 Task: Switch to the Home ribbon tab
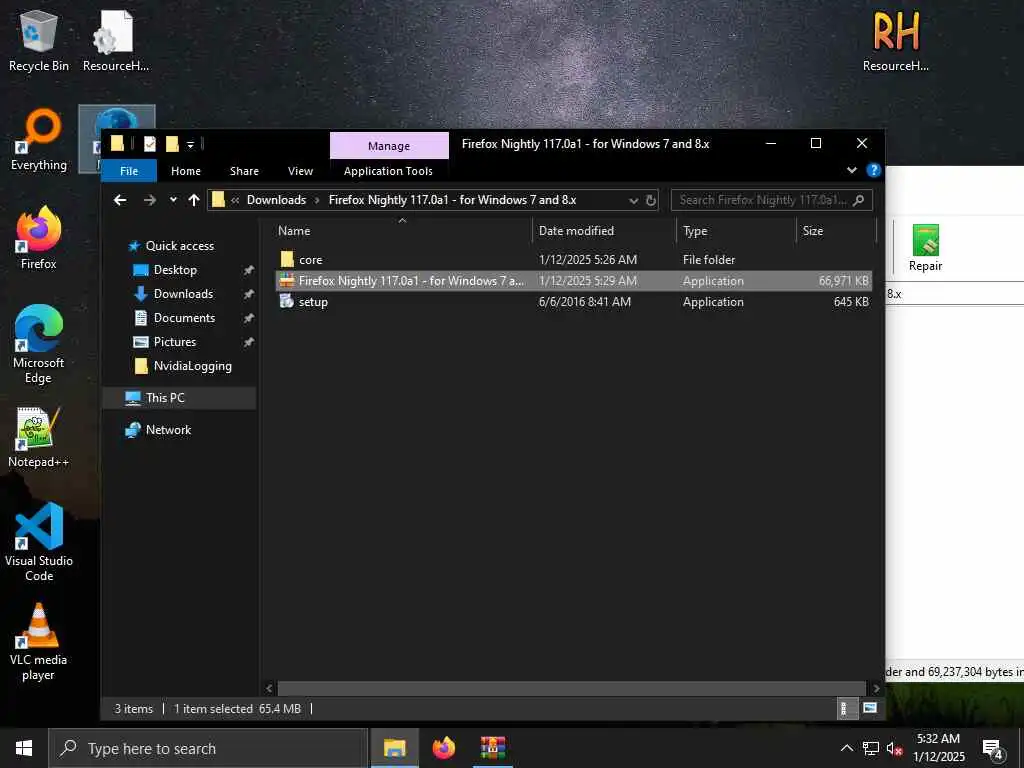pyautogui.click(x=186, y=170)
